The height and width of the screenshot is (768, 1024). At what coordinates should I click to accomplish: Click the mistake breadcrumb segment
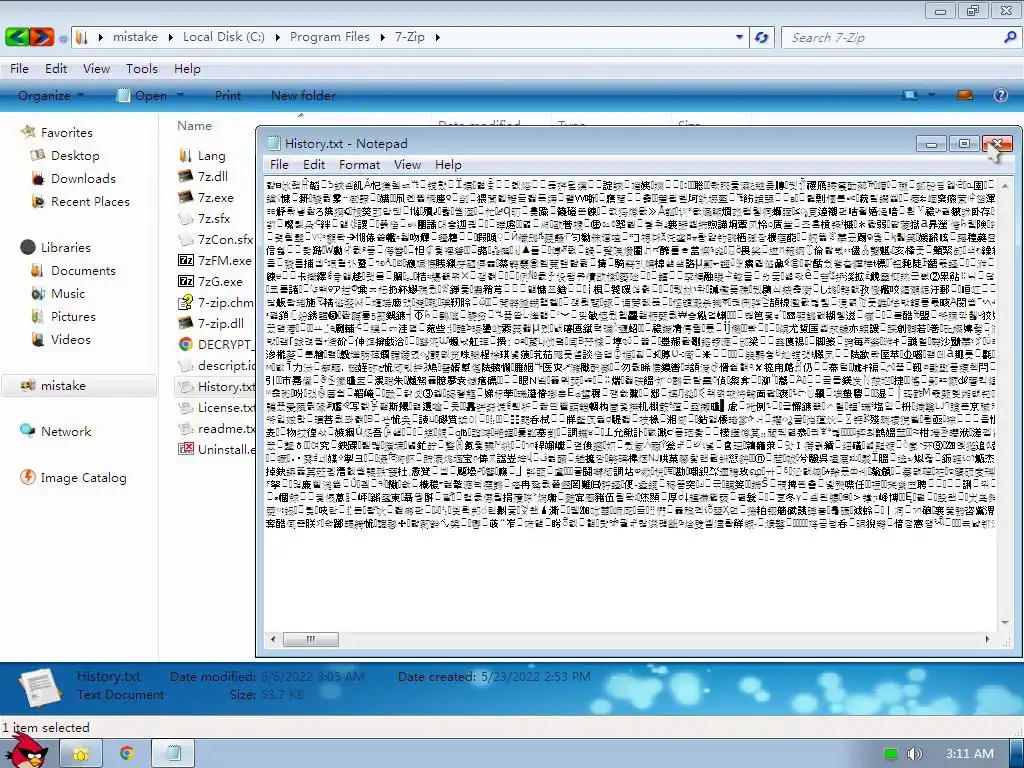tap(135, 37)
